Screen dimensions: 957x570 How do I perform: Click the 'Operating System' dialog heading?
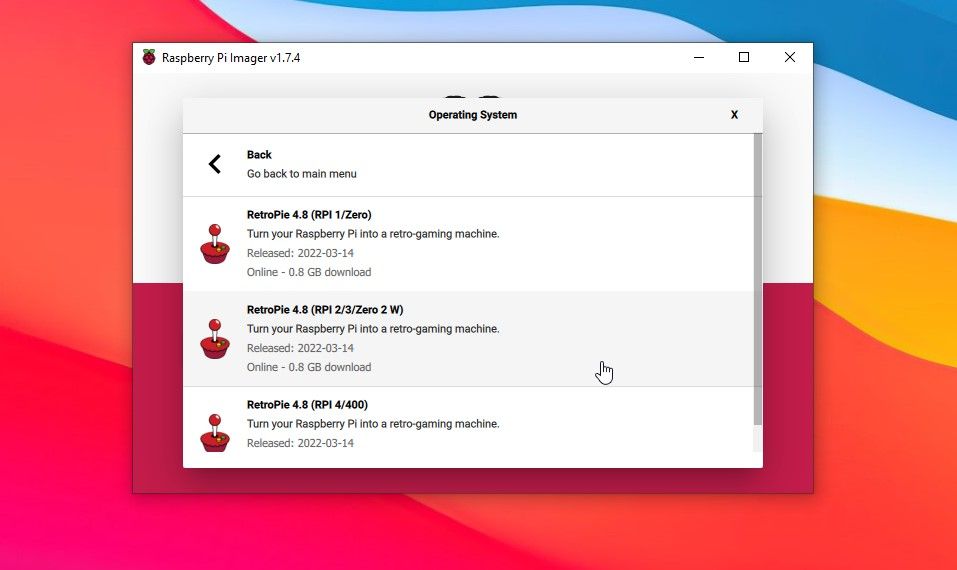point(472,115)
